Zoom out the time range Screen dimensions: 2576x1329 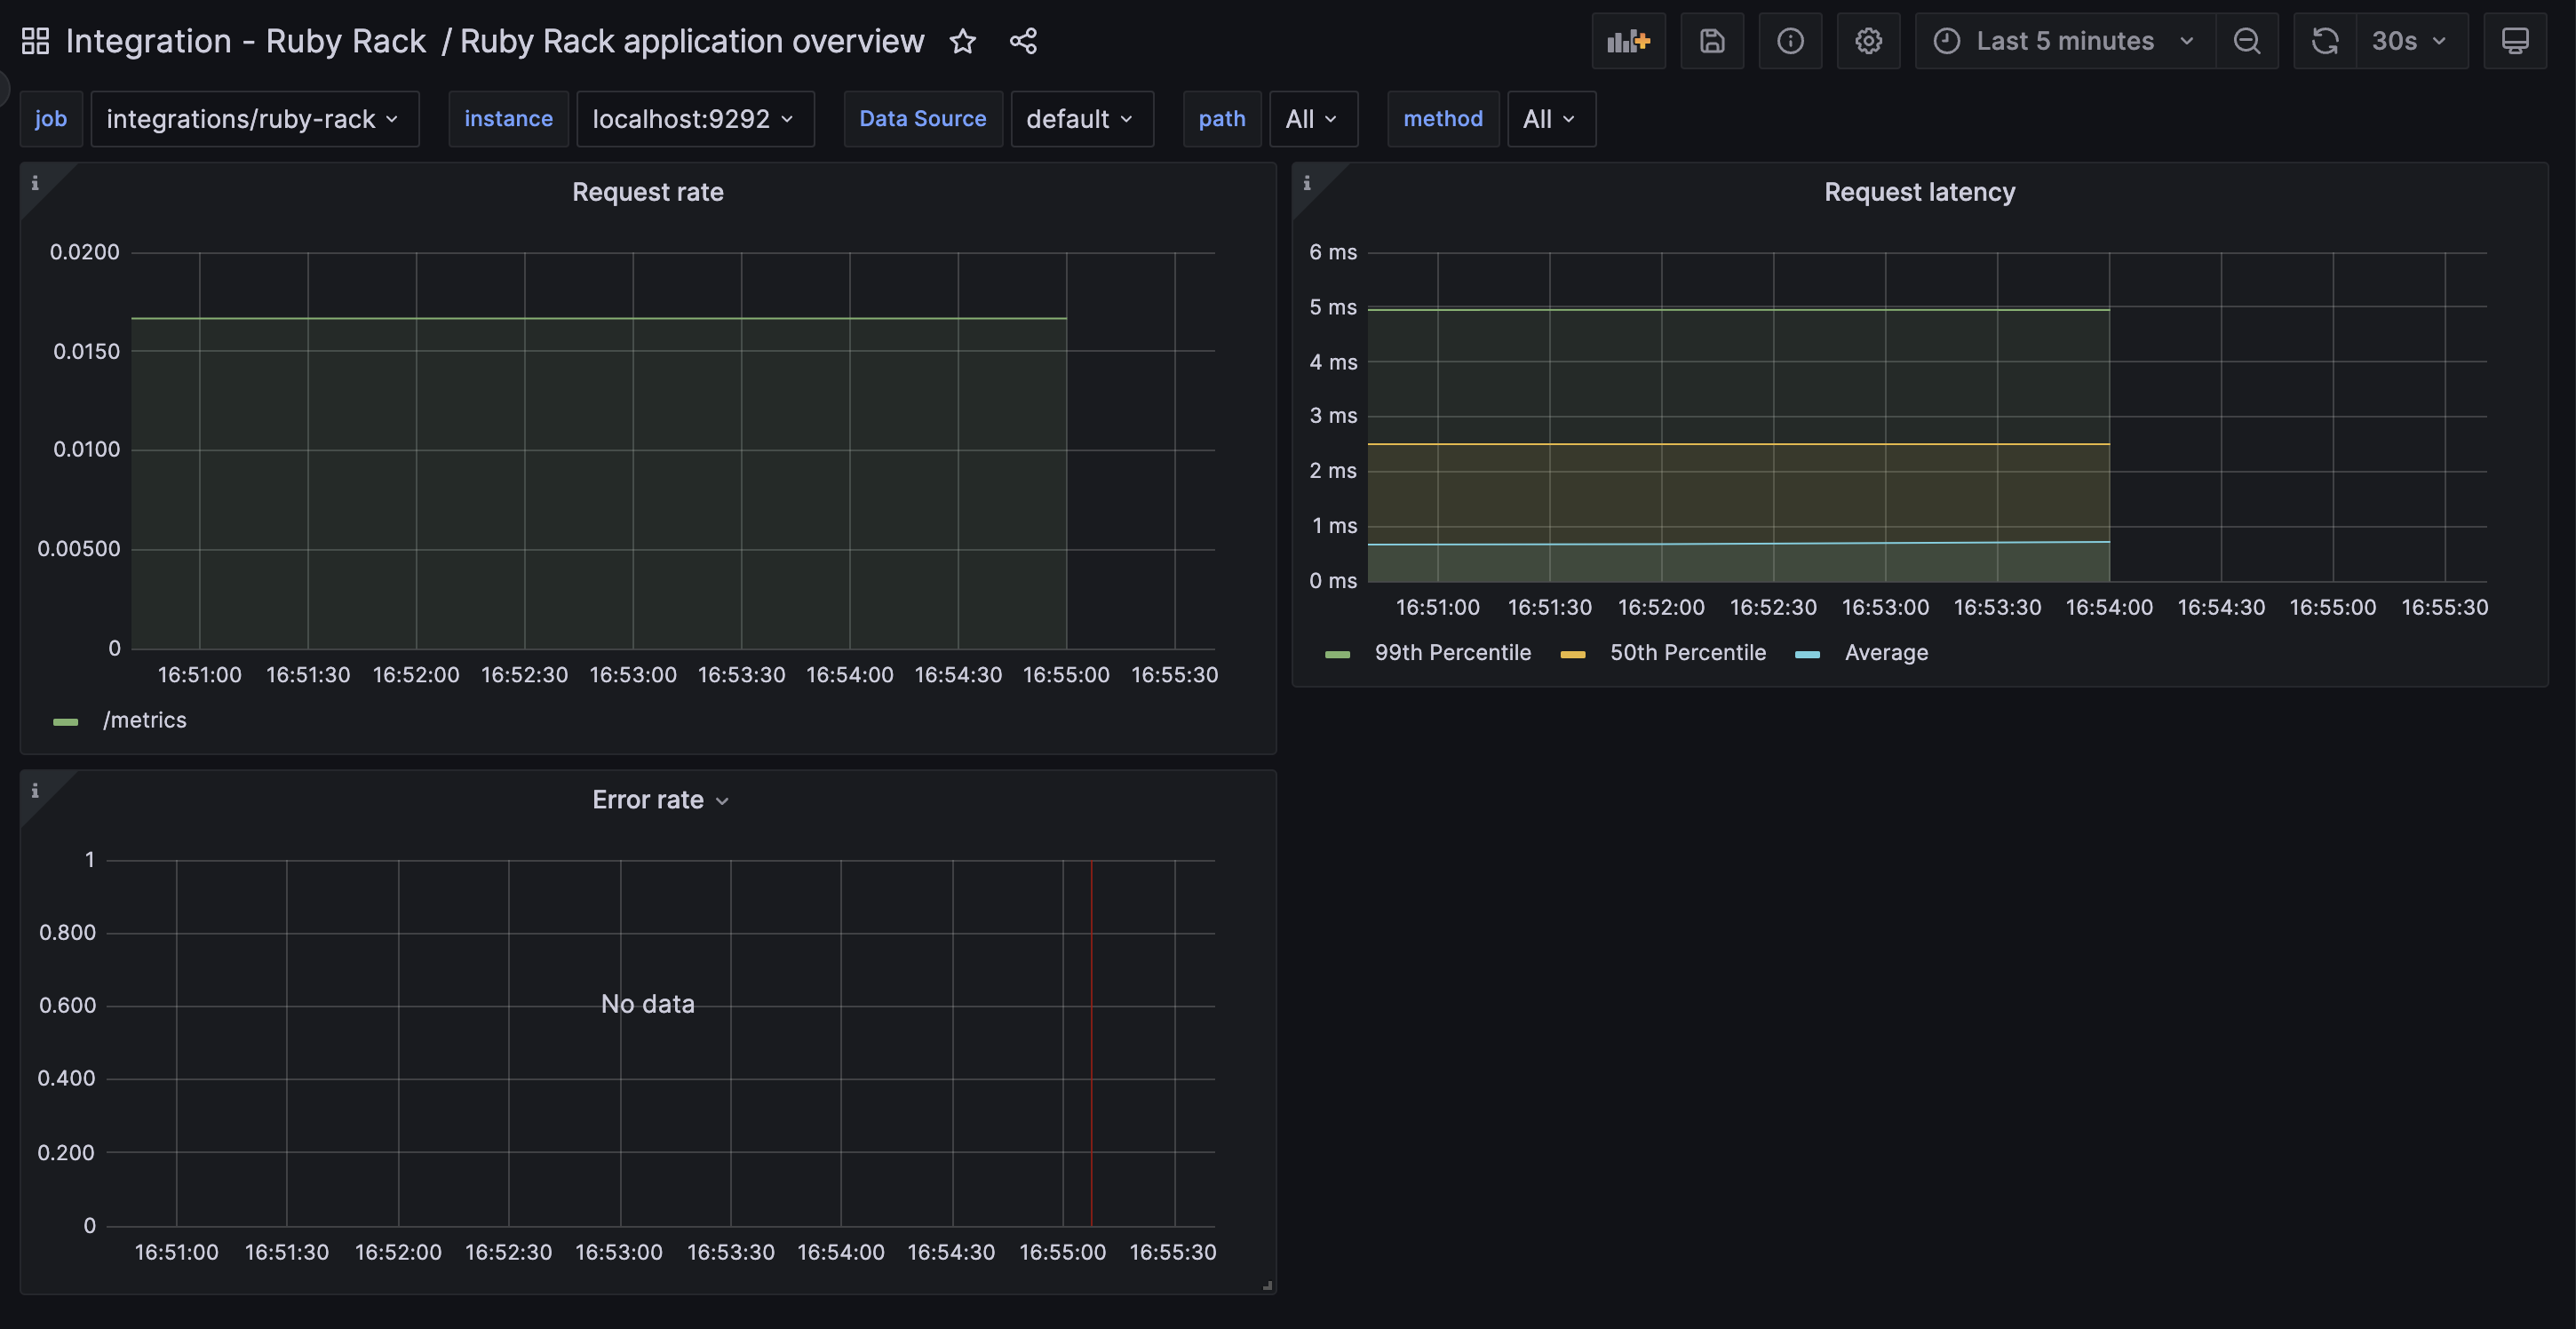(x=2247, y=41)
